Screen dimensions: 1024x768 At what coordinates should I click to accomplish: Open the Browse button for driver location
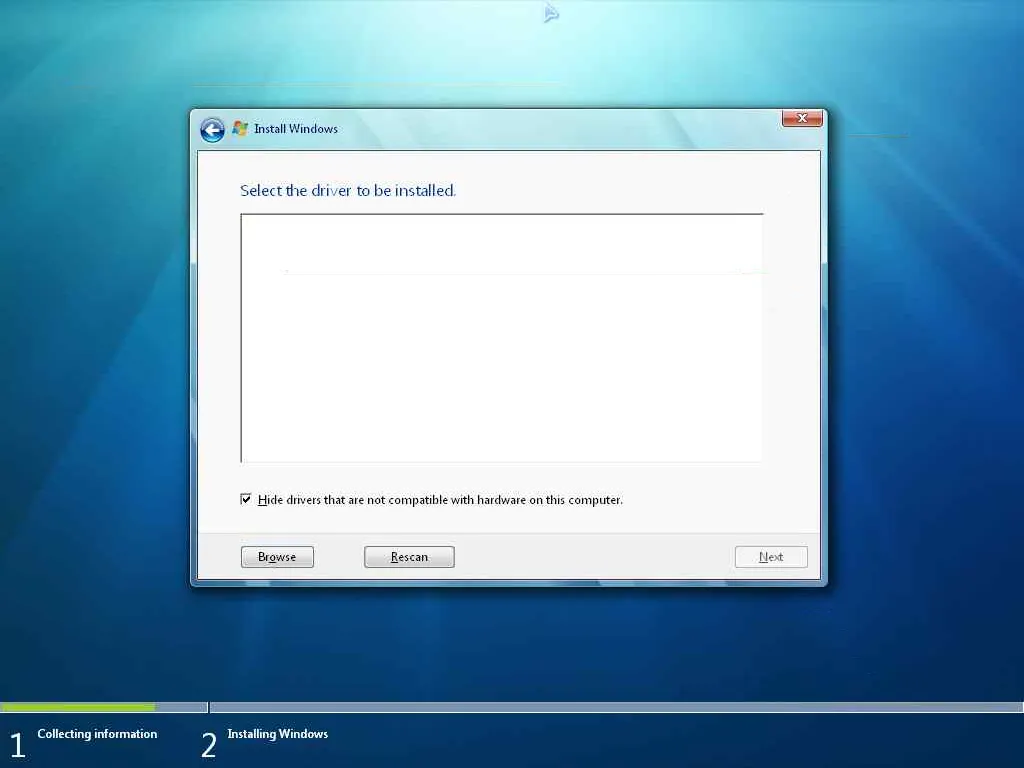click(277, 557)
